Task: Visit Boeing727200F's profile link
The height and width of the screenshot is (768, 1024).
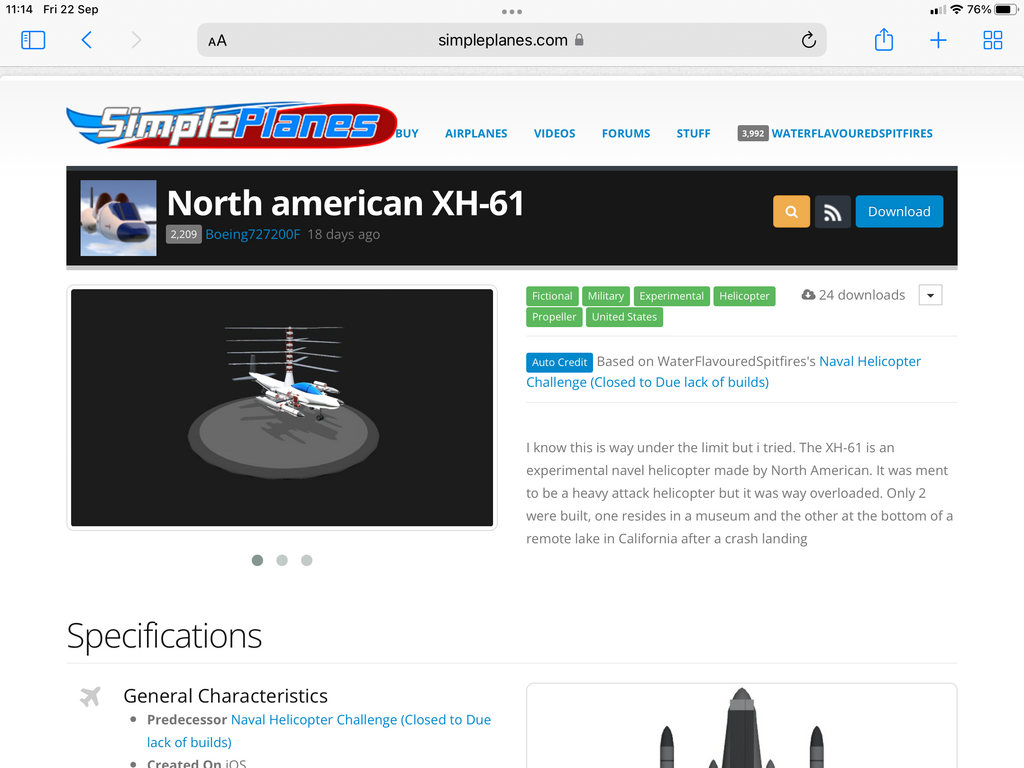Action: 253,234
